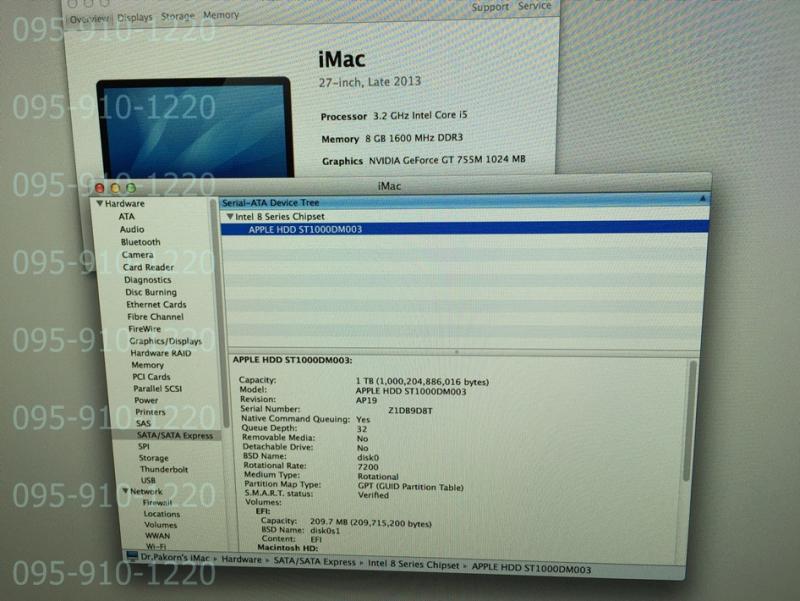Click "Dr.Pakorn's iMac" in the path bar
Image resolution: width=800 pixels, height=601 pixels.
coord(175,558)
